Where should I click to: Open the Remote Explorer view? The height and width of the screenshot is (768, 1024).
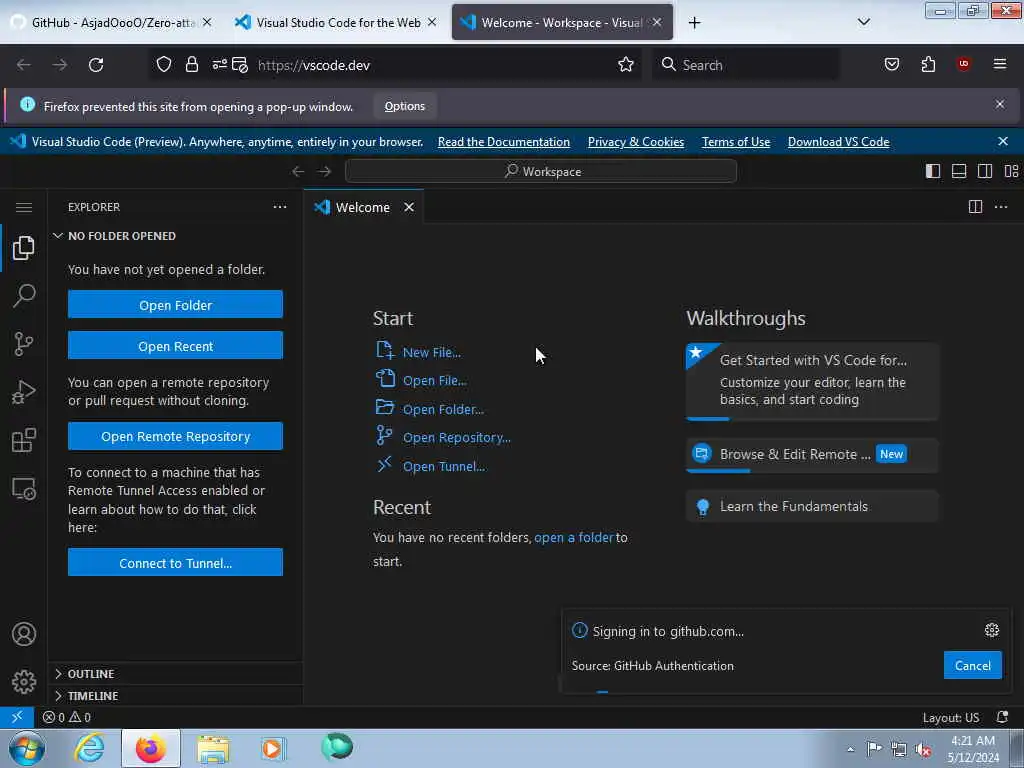[24, 488]
